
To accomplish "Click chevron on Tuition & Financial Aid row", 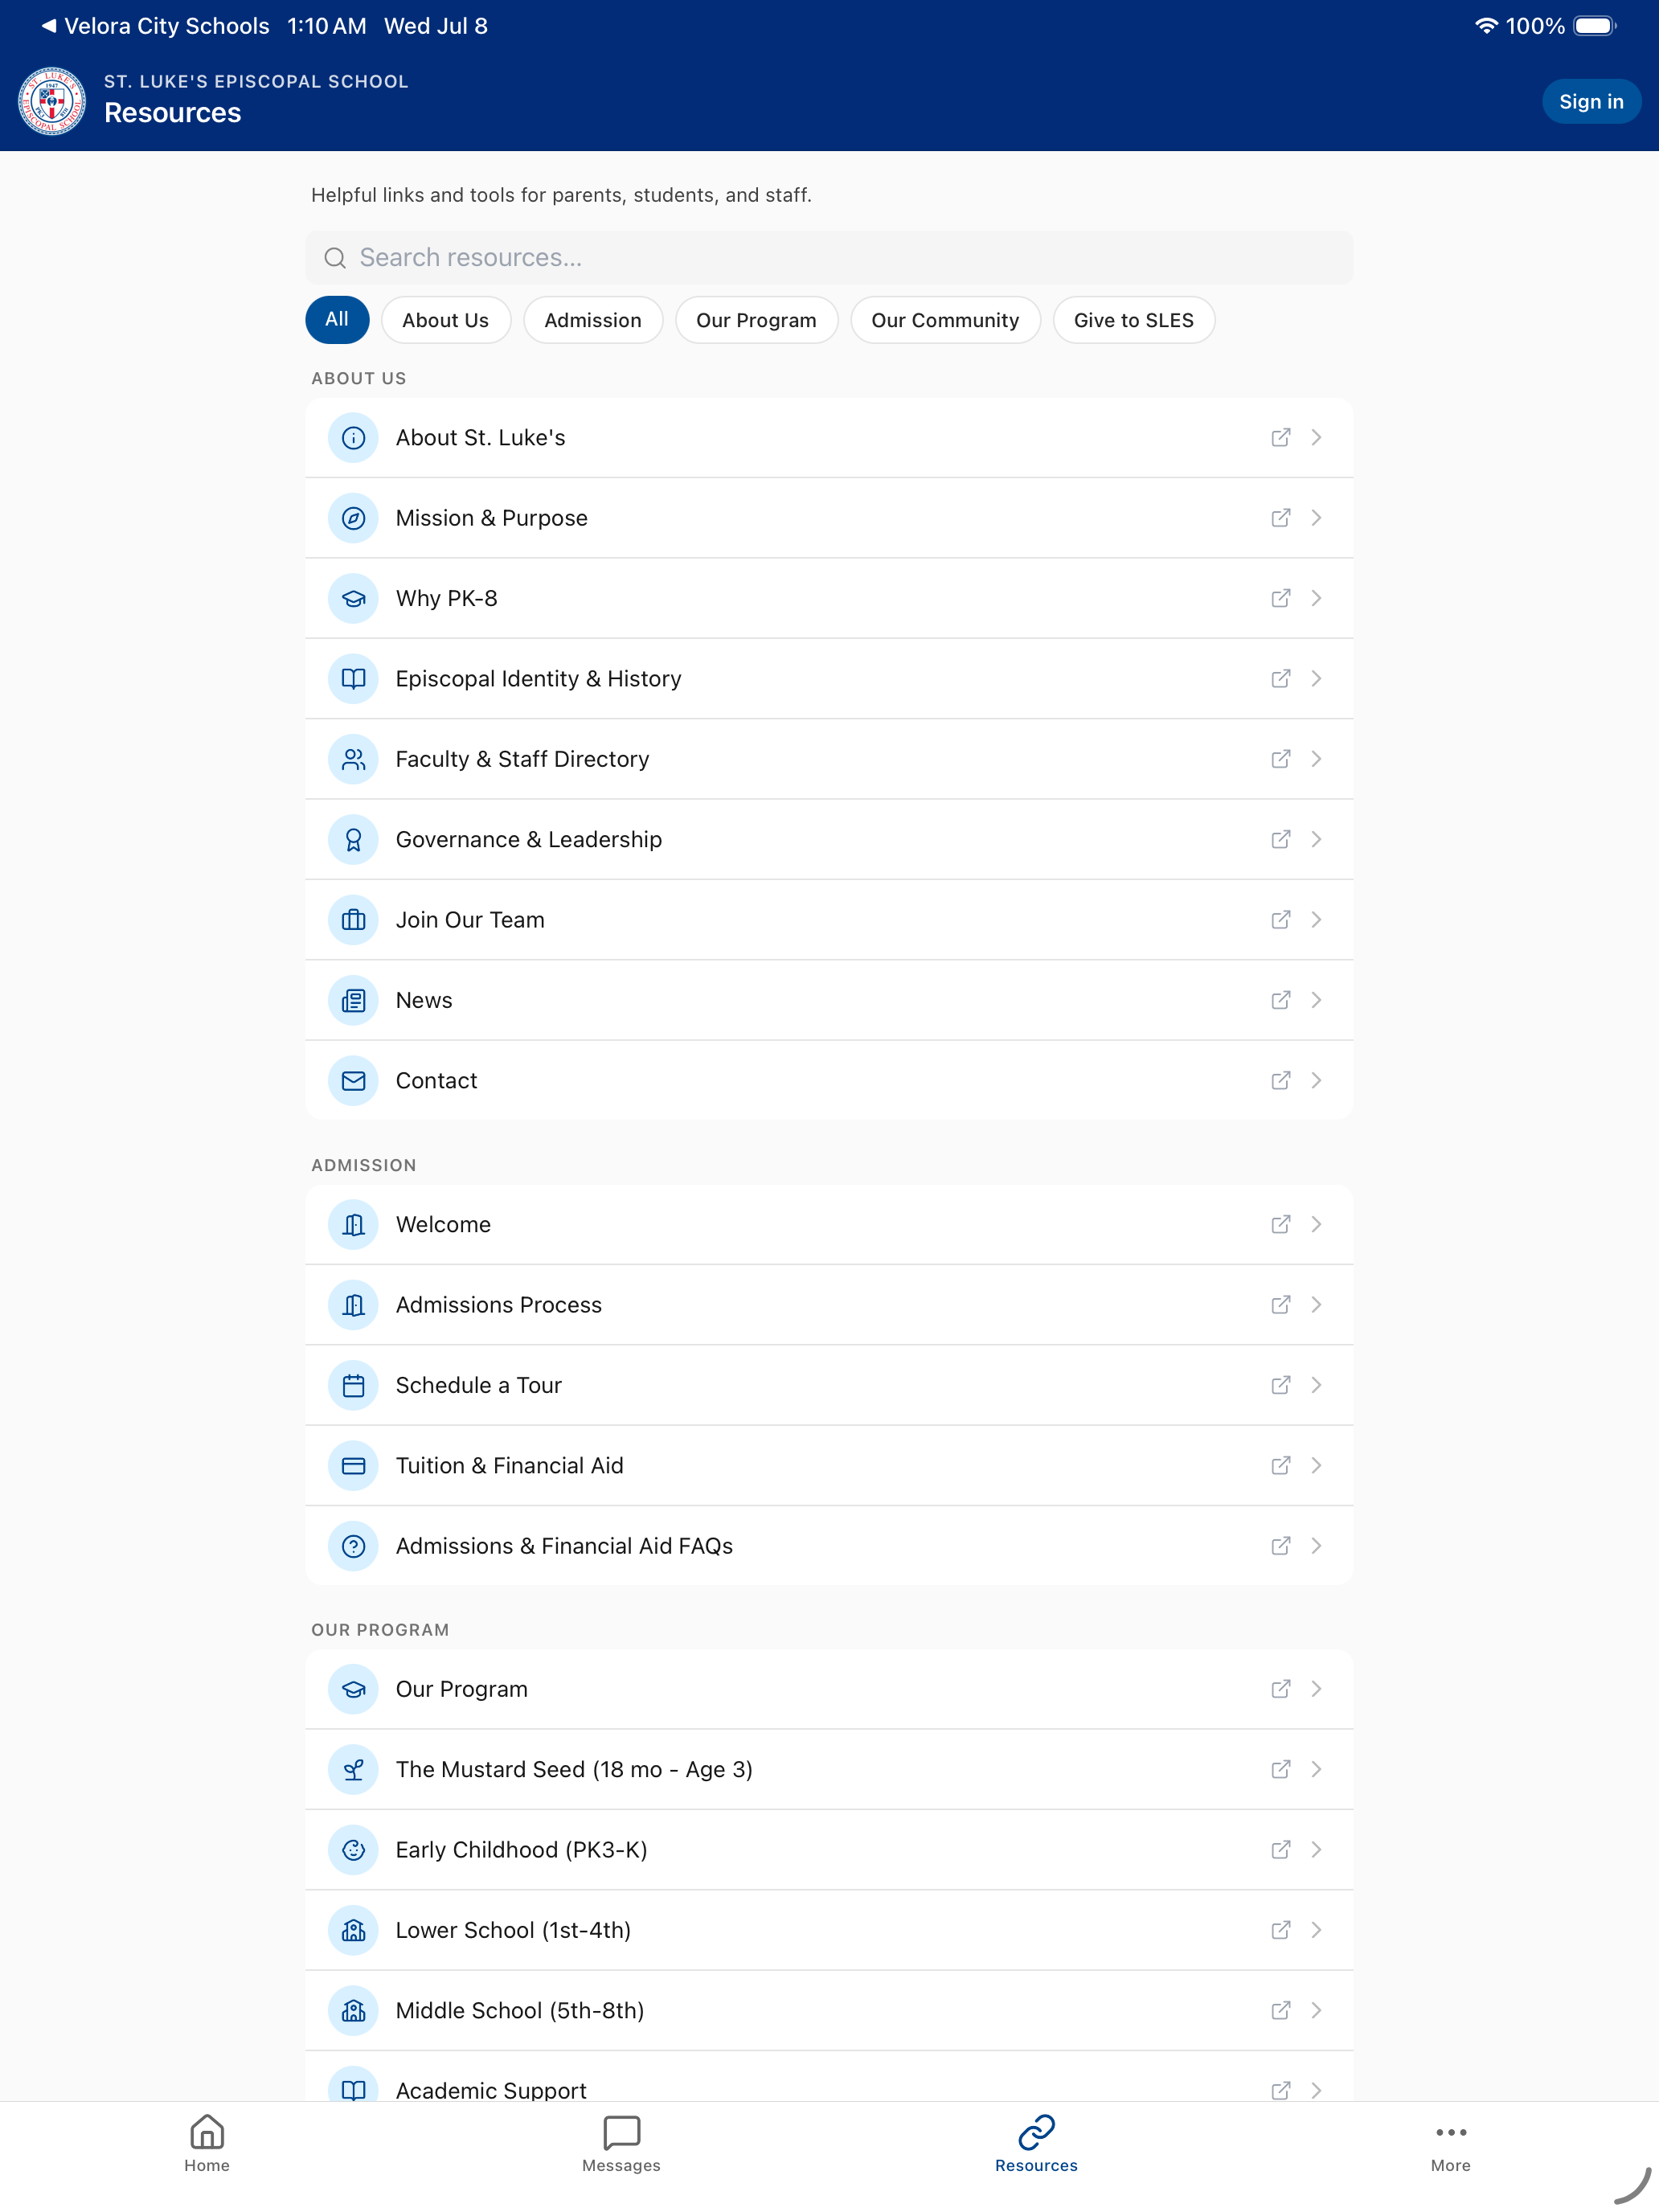I will coord(1317,1466).
